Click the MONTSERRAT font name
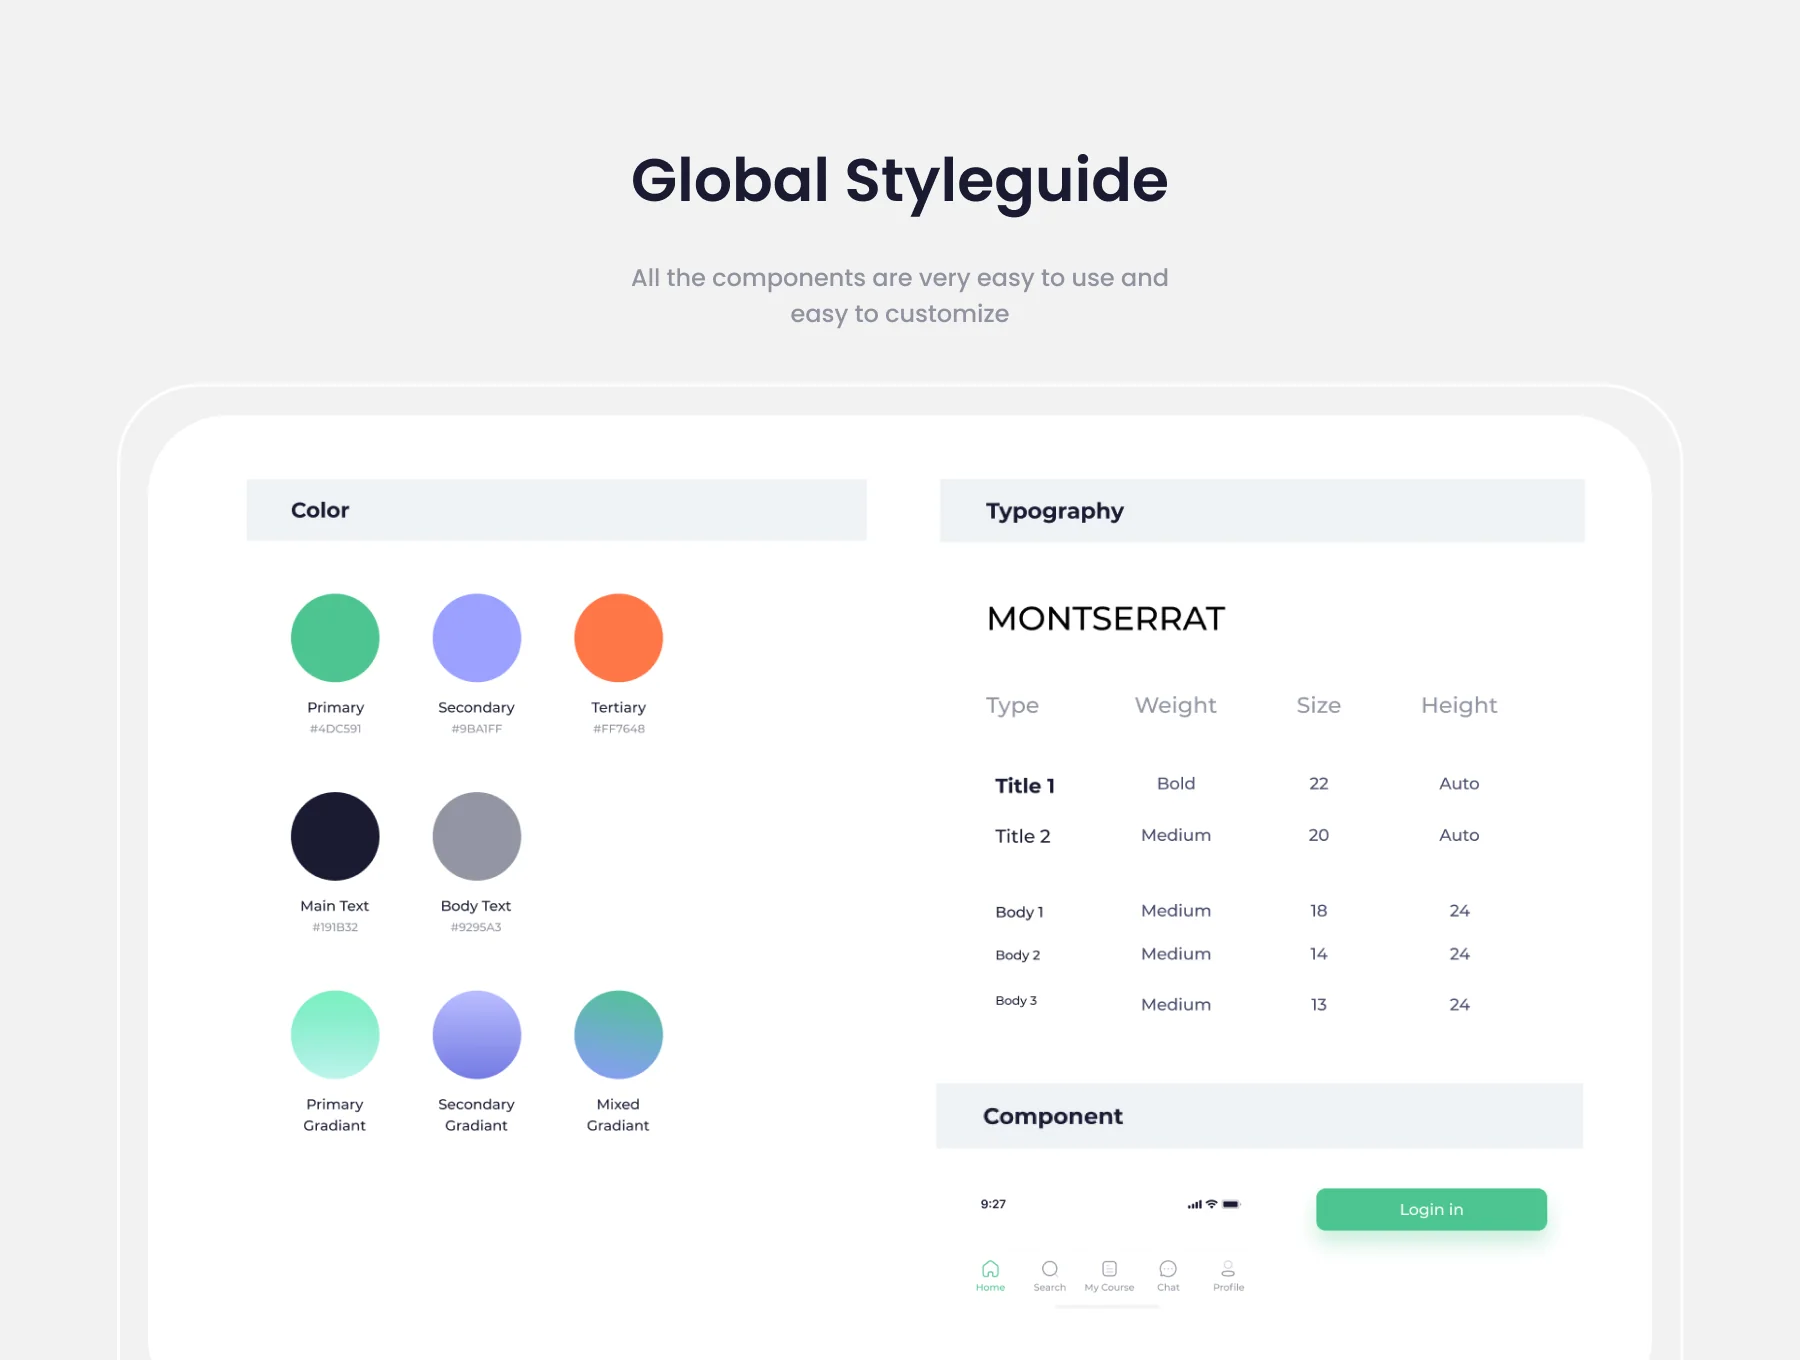1800x1360 pixels. [x=1105, y=619]
